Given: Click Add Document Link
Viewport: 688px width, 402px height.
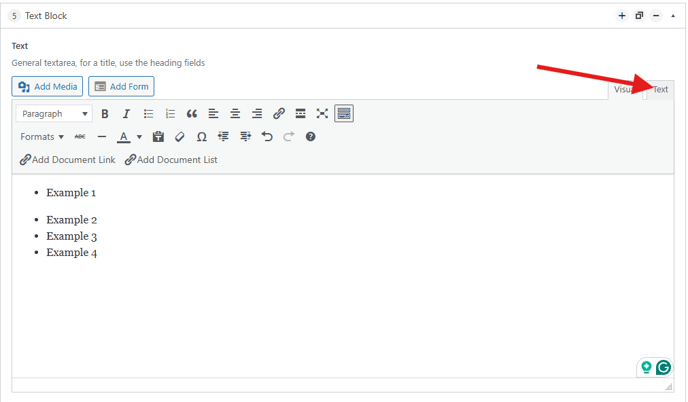Looking at the screenshot, I should 67,160.
